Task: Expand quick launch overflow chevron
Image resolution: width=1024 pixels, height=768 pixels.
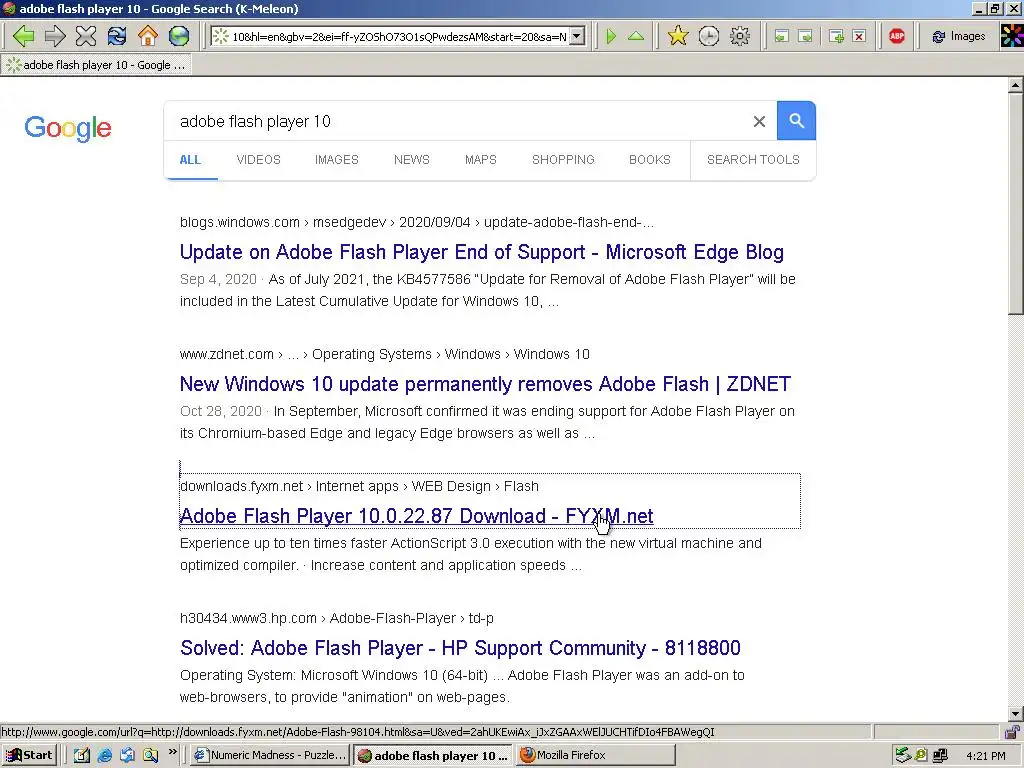Action: (172, 752)
